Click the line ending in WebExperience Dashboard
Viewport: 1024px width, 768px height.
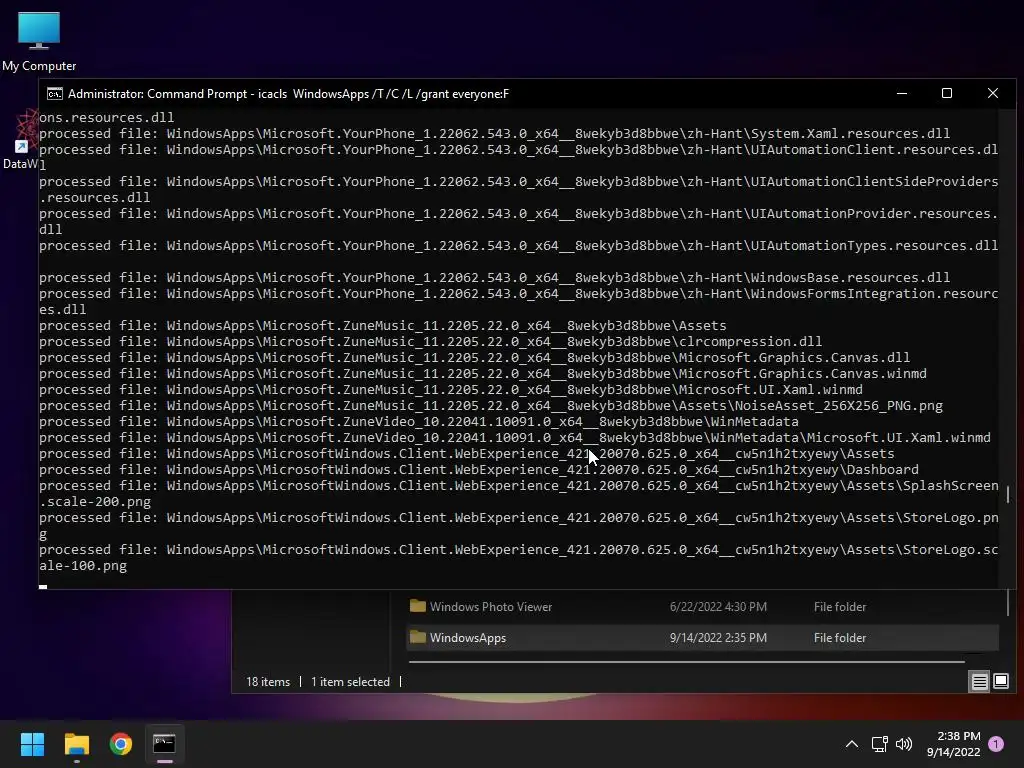point(479,470)
